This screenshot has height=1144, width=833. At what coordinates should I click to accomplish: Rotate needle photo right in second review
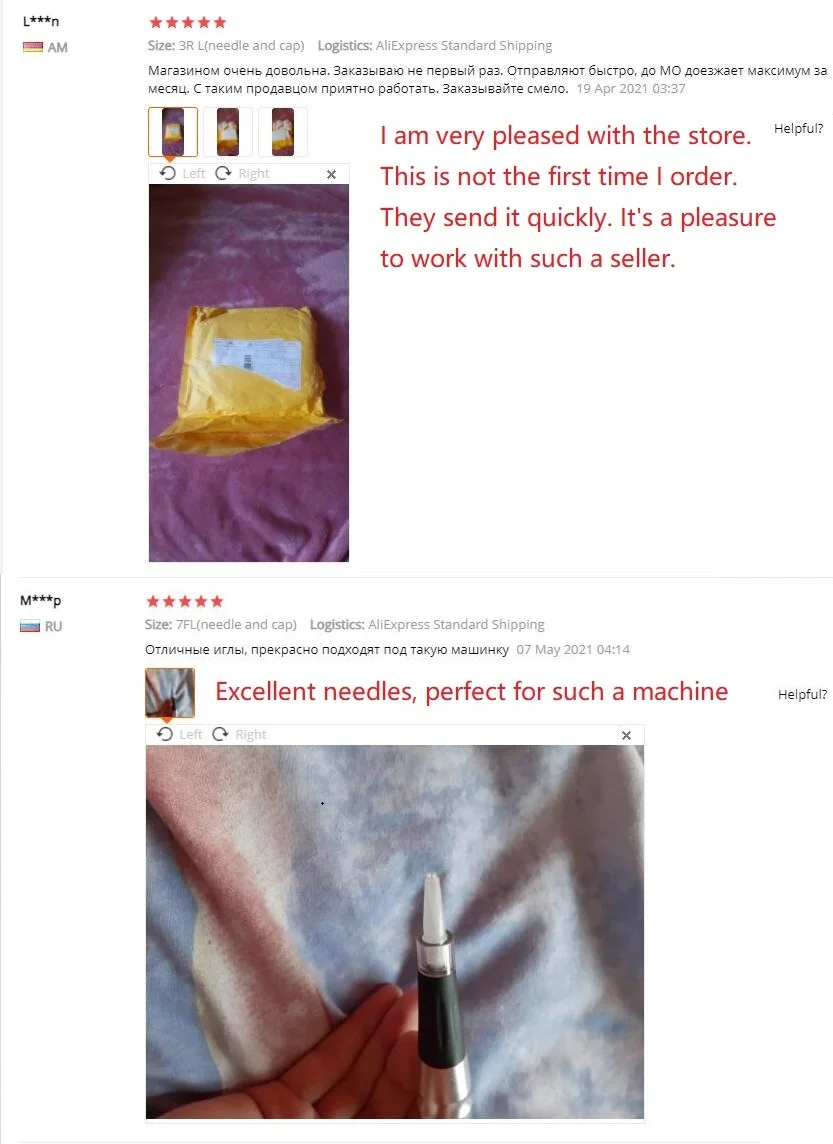239,735
